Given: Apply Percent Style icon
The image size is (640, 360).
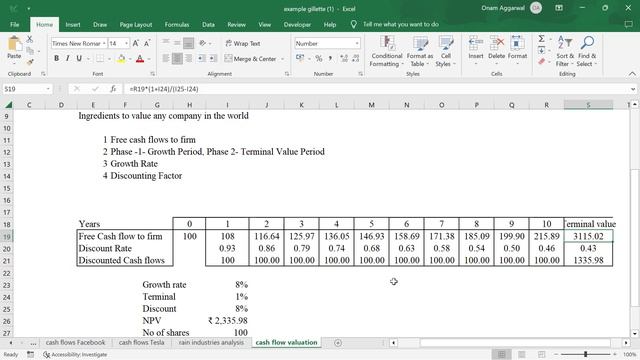Looking at the screenshot, I should click(319, 59).
